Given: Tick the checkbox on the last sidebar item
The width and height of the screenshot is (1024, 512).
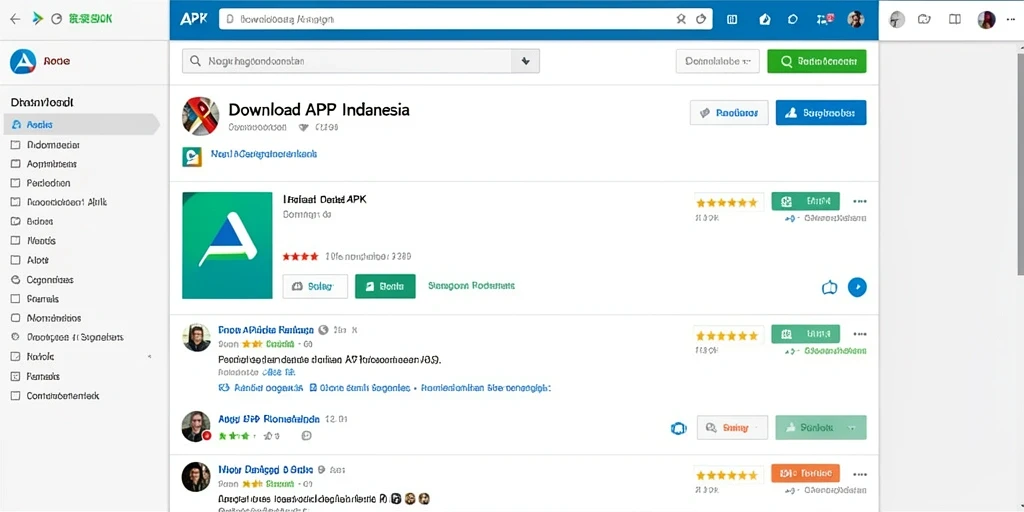Looking at the screenshot, I should [16, 396].
